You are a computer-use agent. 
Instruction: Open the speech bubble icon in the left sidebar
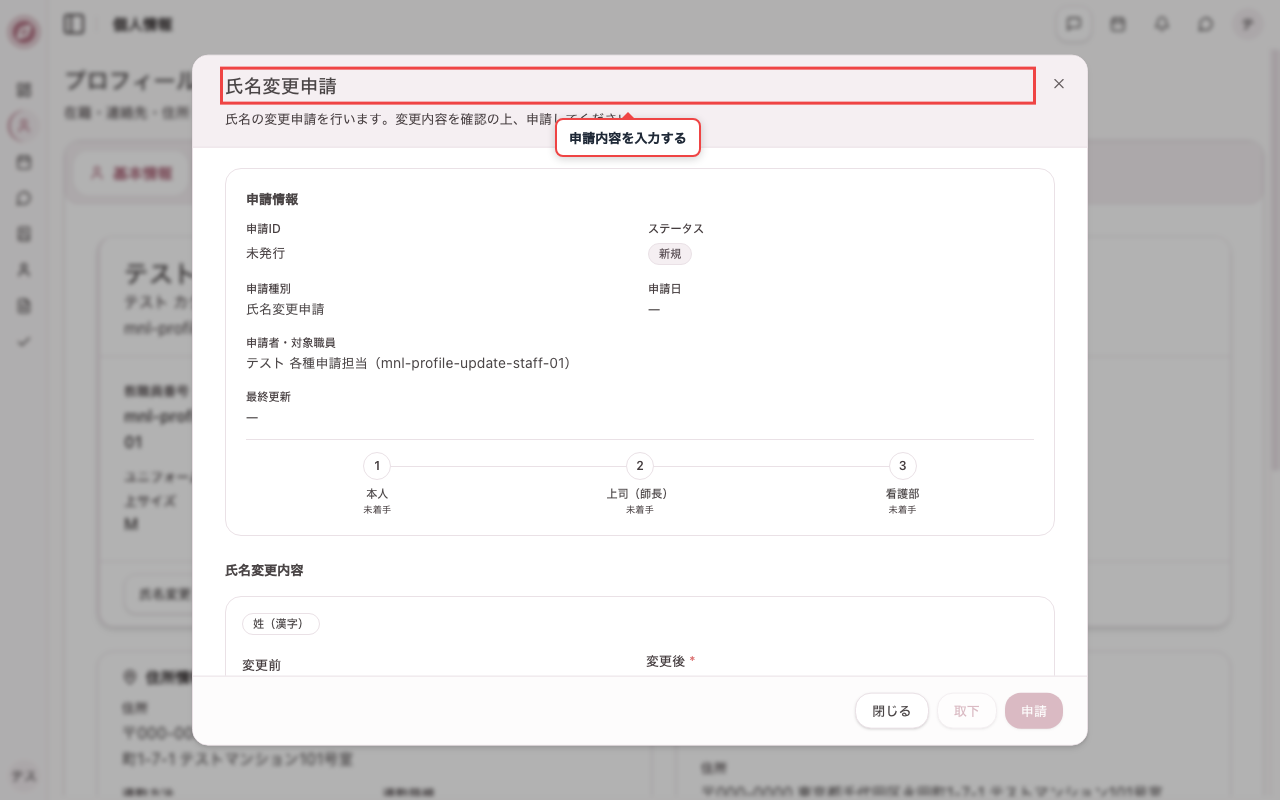[x=24, y=198]
